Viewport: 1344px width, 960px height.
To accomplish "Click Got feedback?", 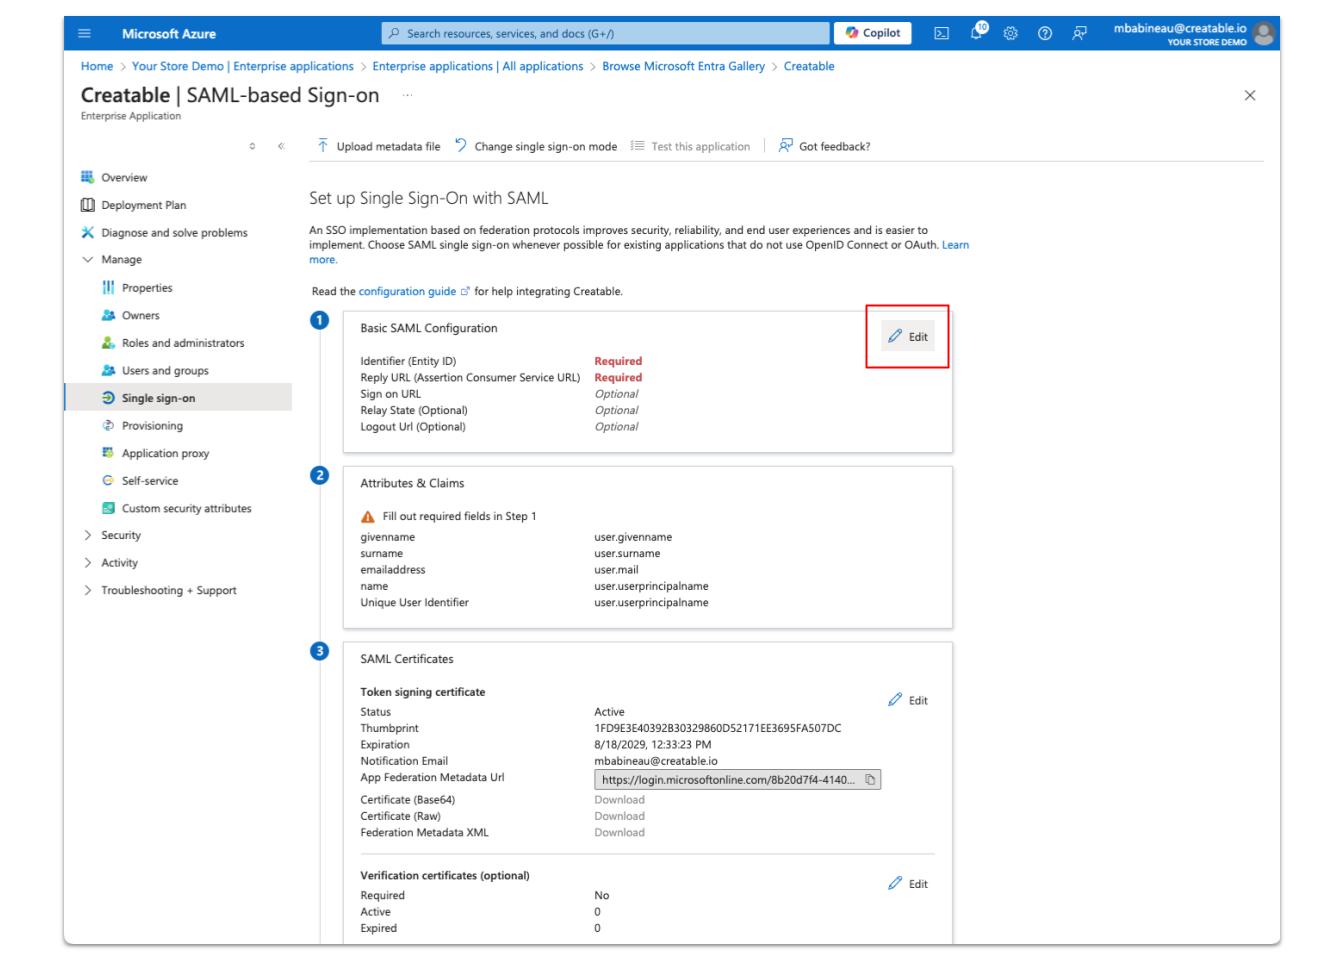I will [824, 146].
